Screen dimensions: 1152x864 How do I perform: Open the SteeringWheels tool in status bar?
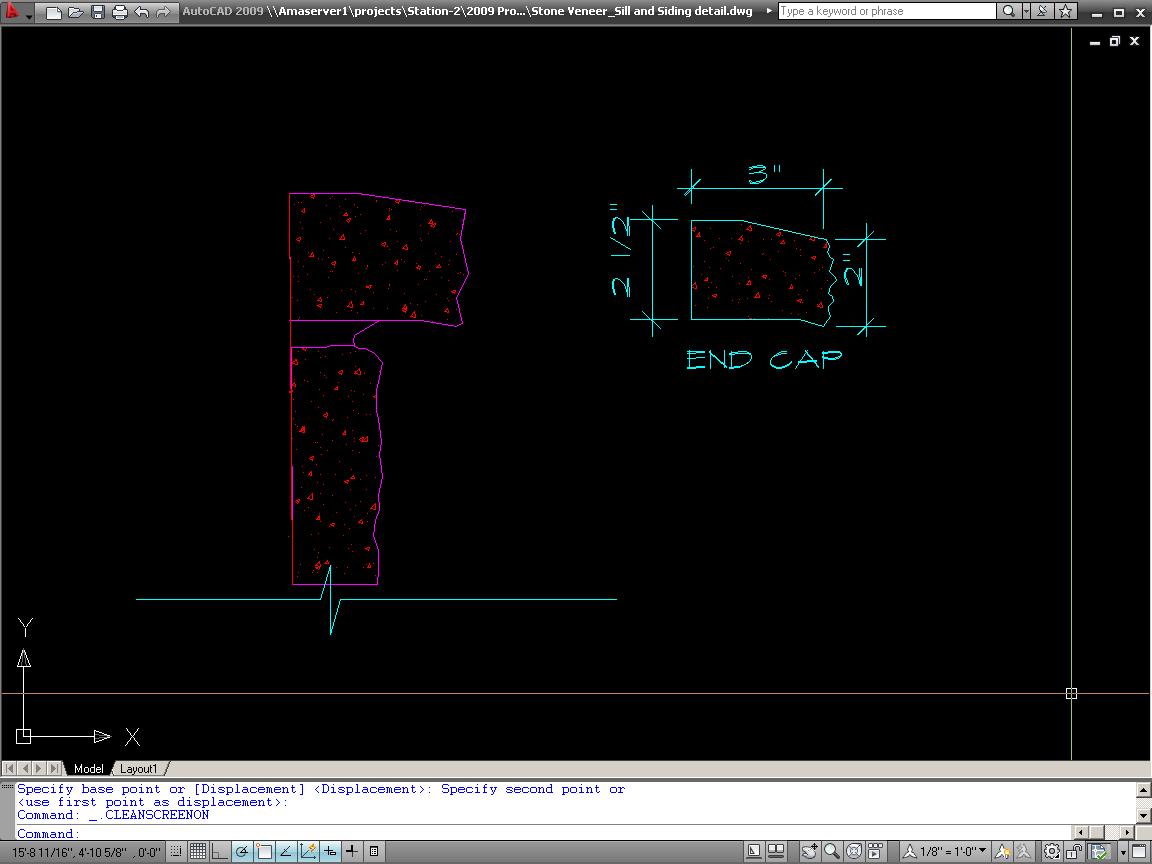tap(856, 852)
